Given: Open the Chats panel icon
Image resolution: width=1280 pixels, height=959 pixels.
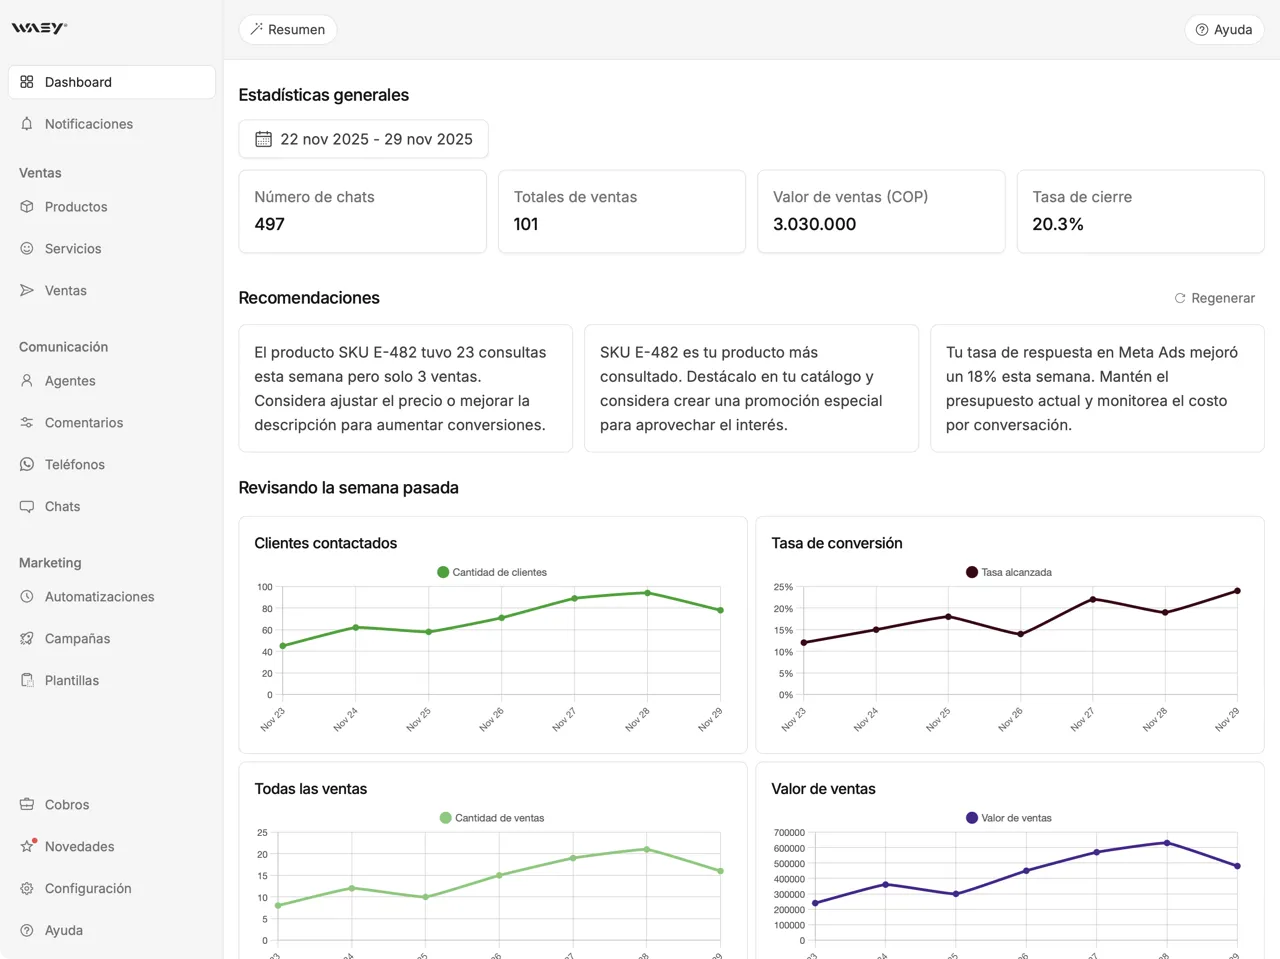Looking at the screenshot, I should coord(27,506).
